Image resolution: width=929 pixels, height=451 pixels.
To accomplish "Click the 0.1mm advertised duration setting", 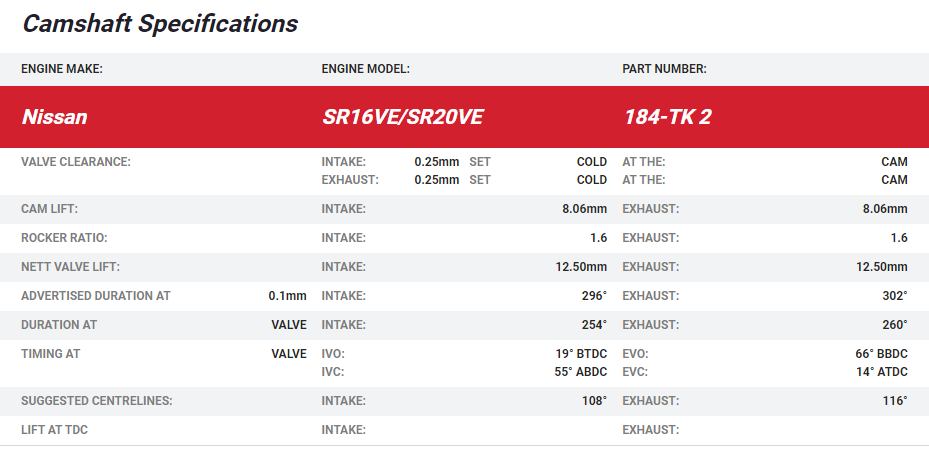I will click(287, 296).
